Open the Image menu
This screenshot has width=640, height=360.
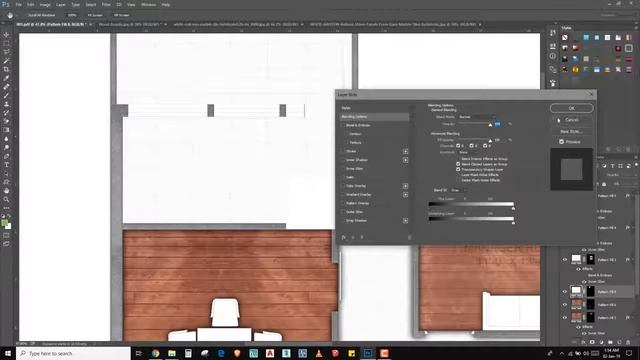point(45,4)
